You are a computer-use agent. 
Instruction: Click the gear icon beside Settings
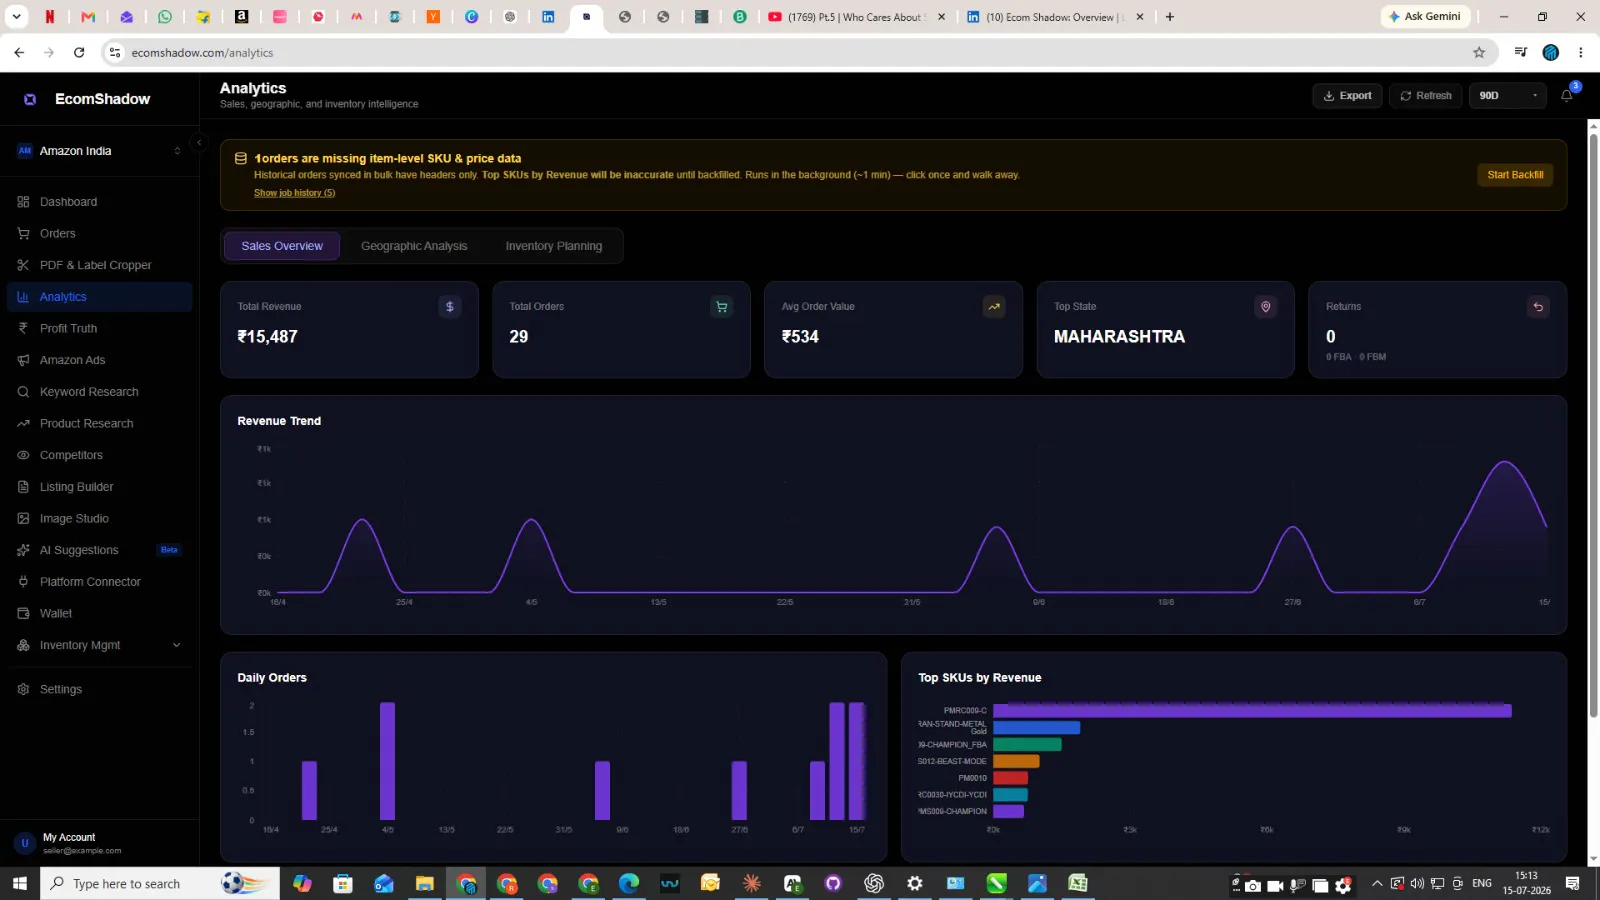point(23,689)
